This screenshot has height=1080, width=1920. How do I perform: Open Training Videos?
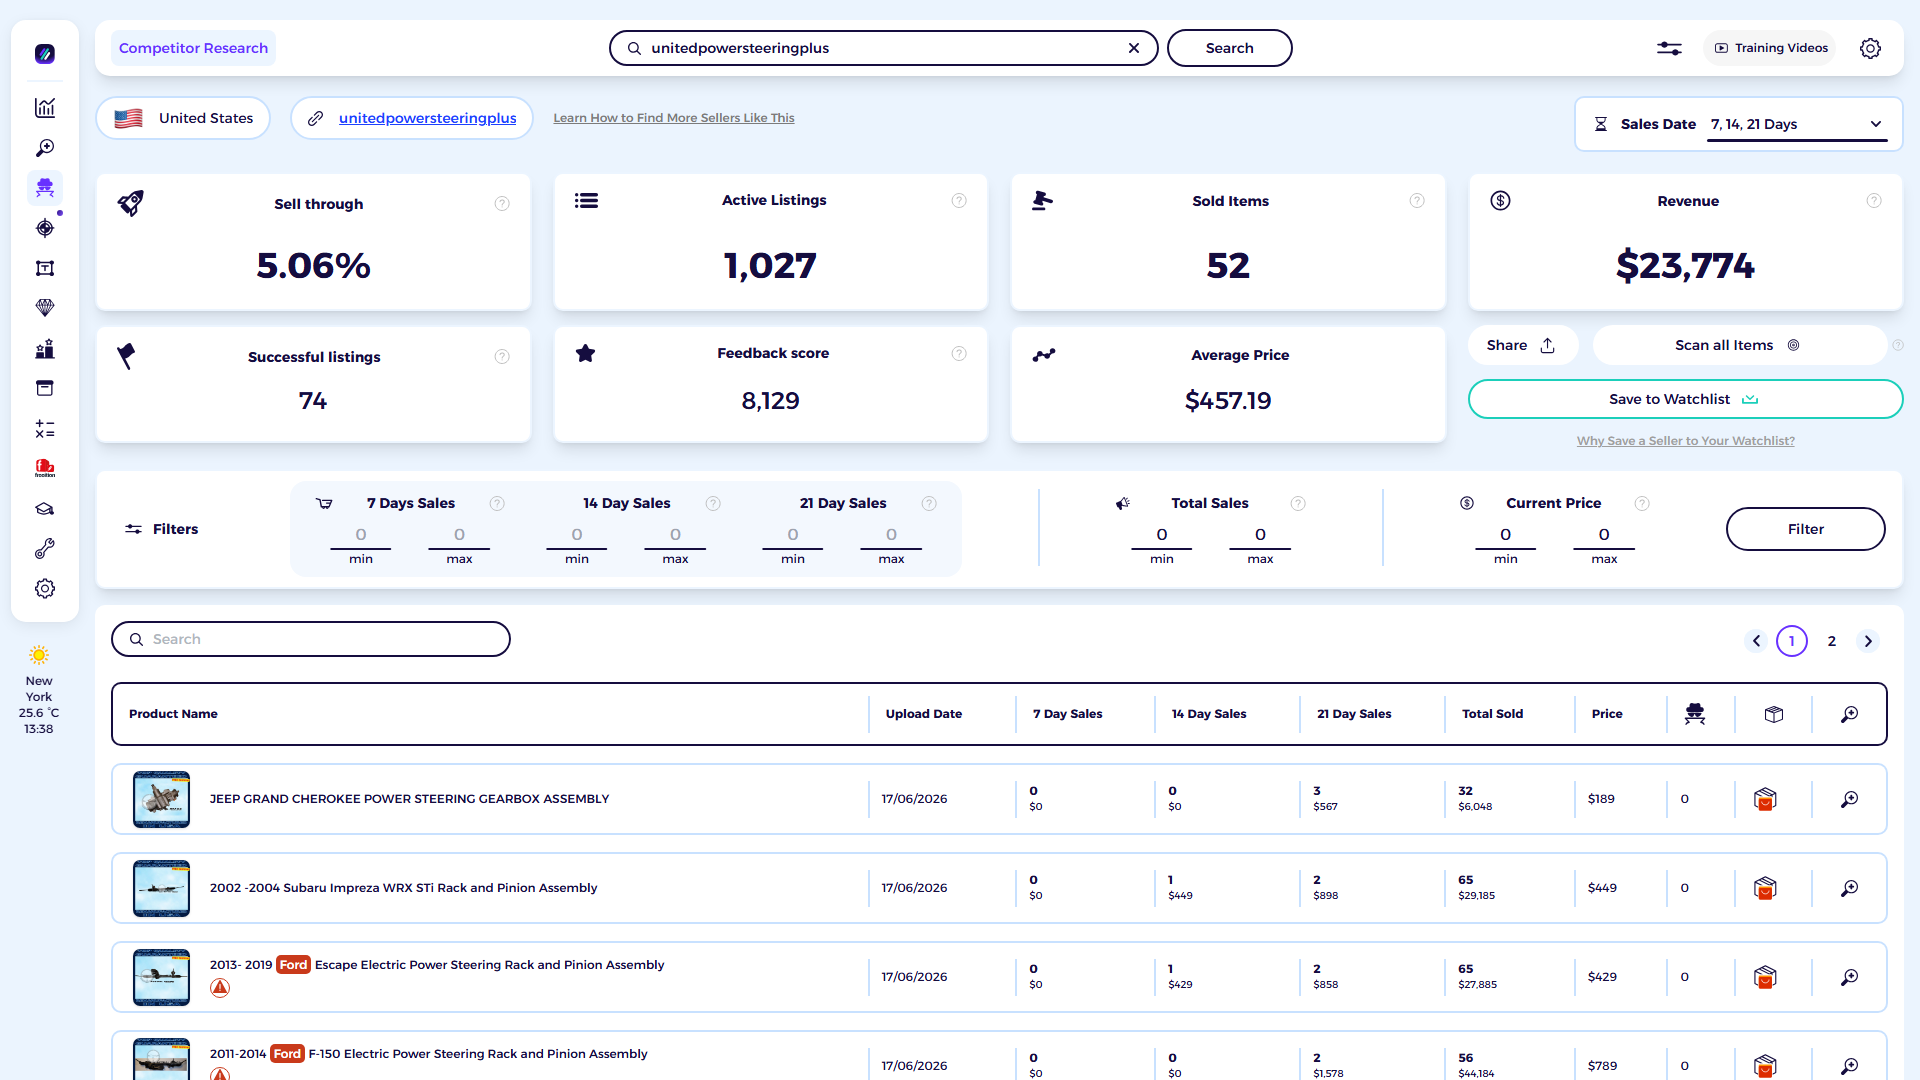pyautogui.click(x=1771, y=48)
